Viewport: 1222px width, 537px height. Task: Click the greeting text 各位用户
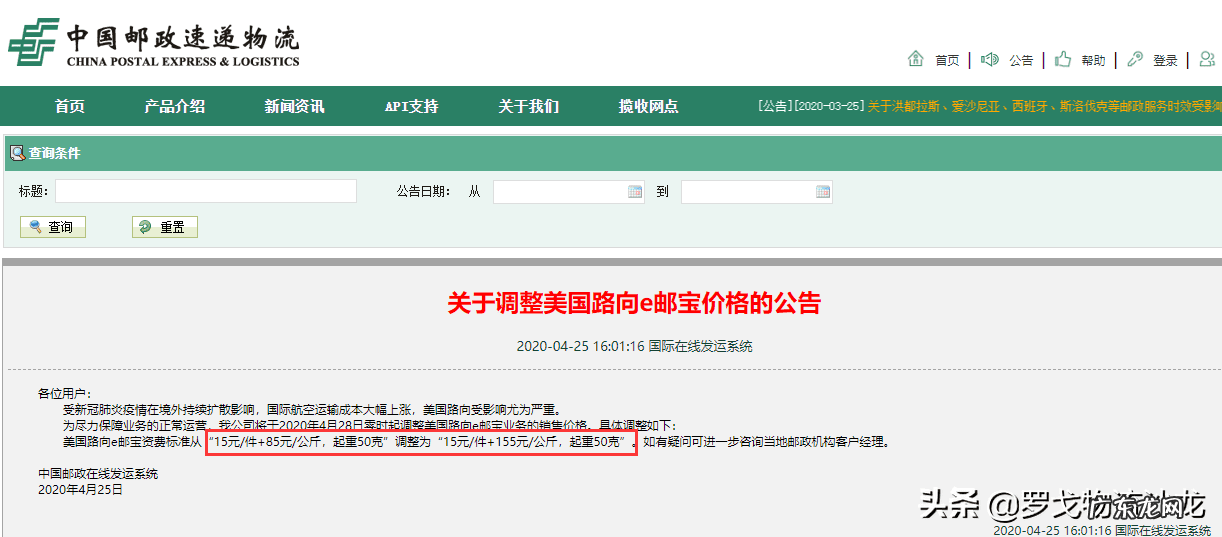pos(64,394)
